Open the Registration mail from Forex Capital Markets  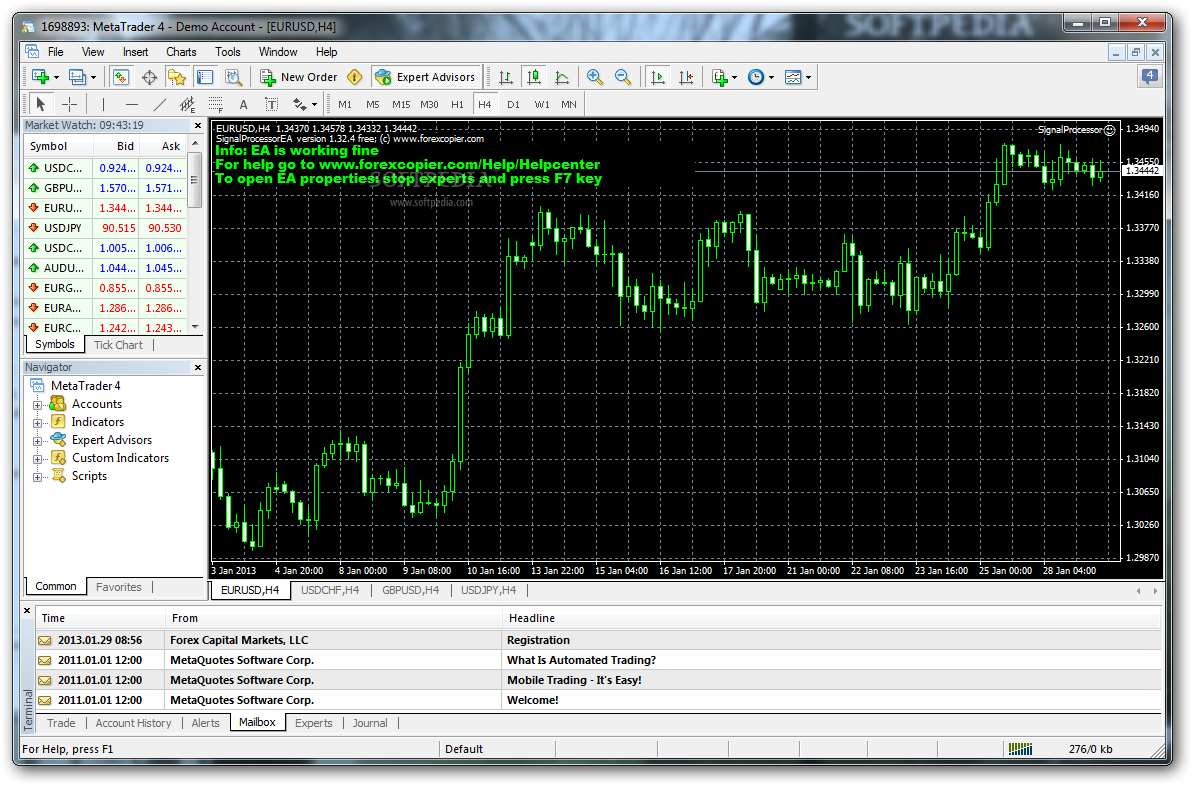(x=600, y=640)
